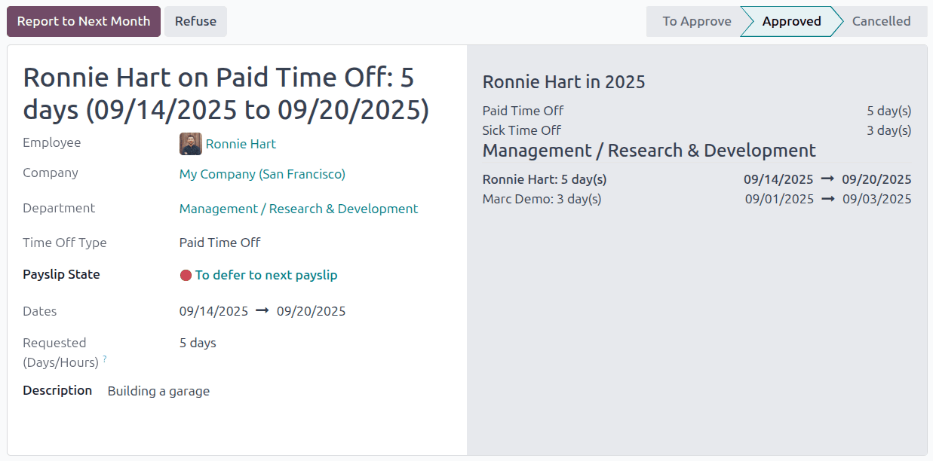
Task: Select the Cancelled status stage
Action: 880,21
